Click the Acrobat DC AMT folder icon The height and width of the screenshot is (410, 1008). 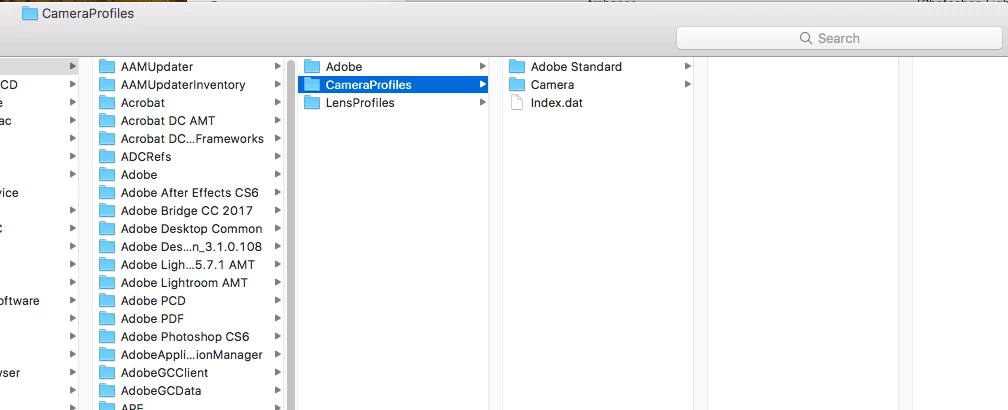click(107, 120)
